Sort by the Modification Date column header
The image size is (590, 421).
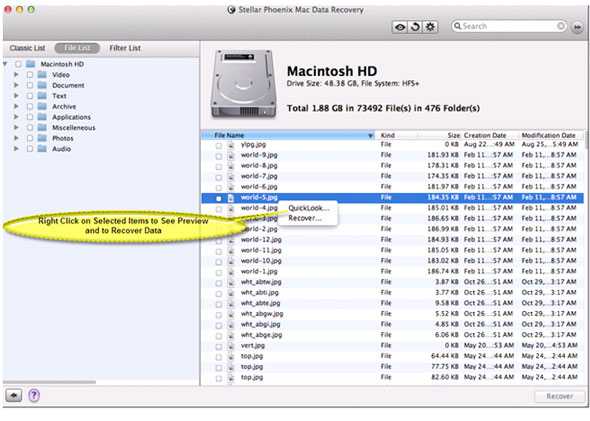551,135
